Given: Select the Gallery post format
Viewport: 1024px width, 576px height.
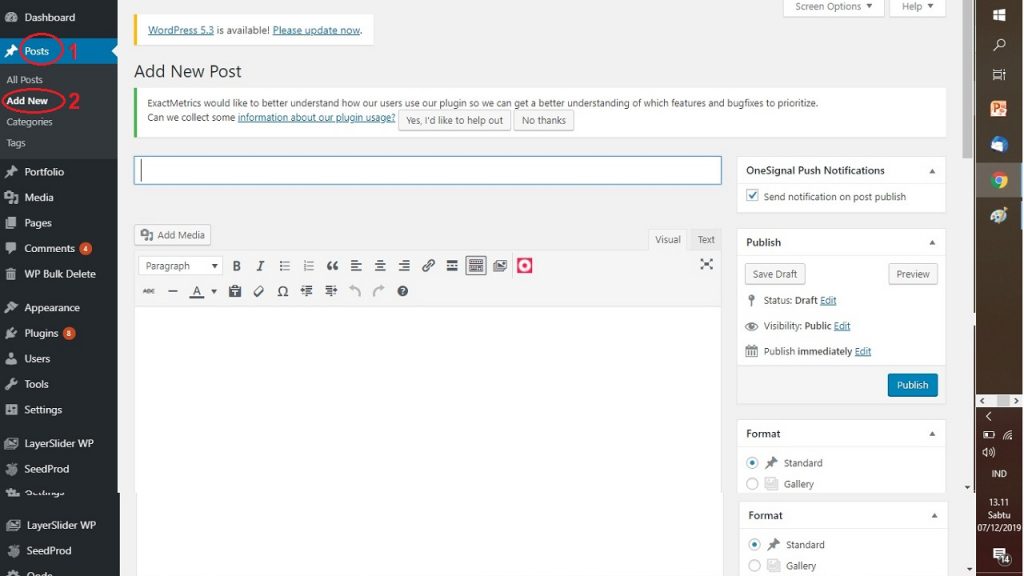Looking at the screenshot, I should [752, 484].
